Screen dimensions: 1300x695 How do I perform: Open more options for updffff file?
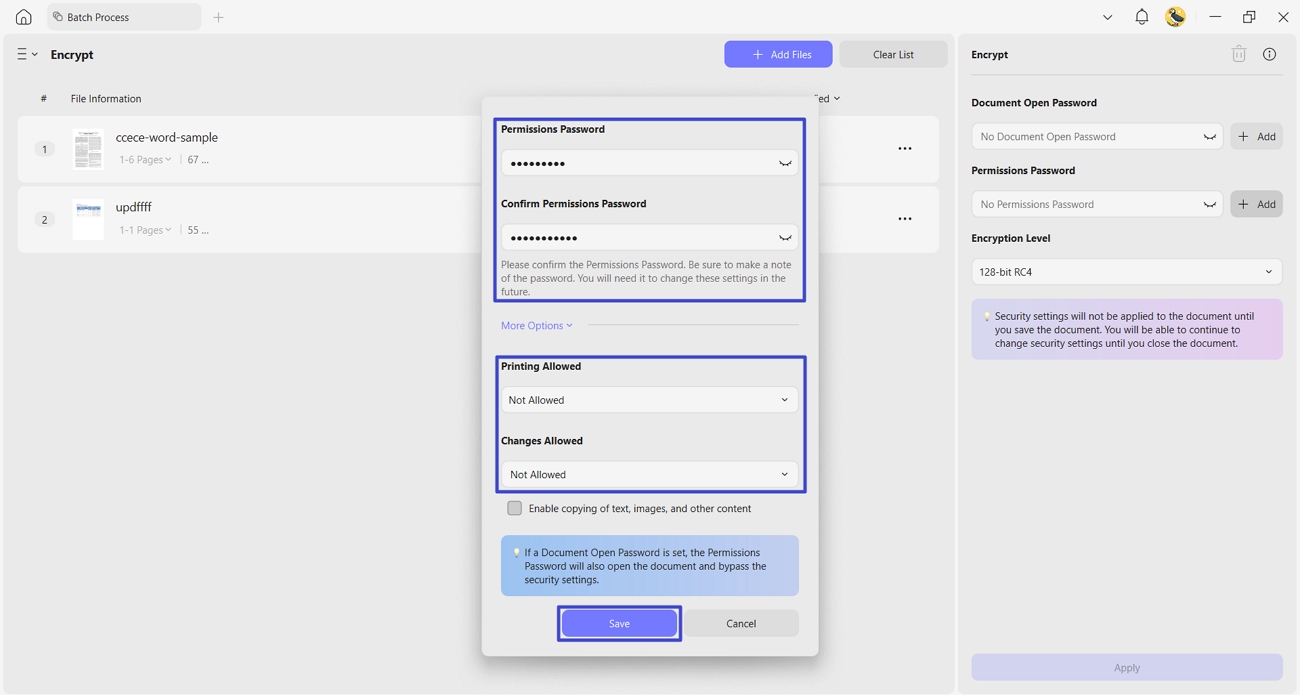pyautogui.click(x=905, y=219)
